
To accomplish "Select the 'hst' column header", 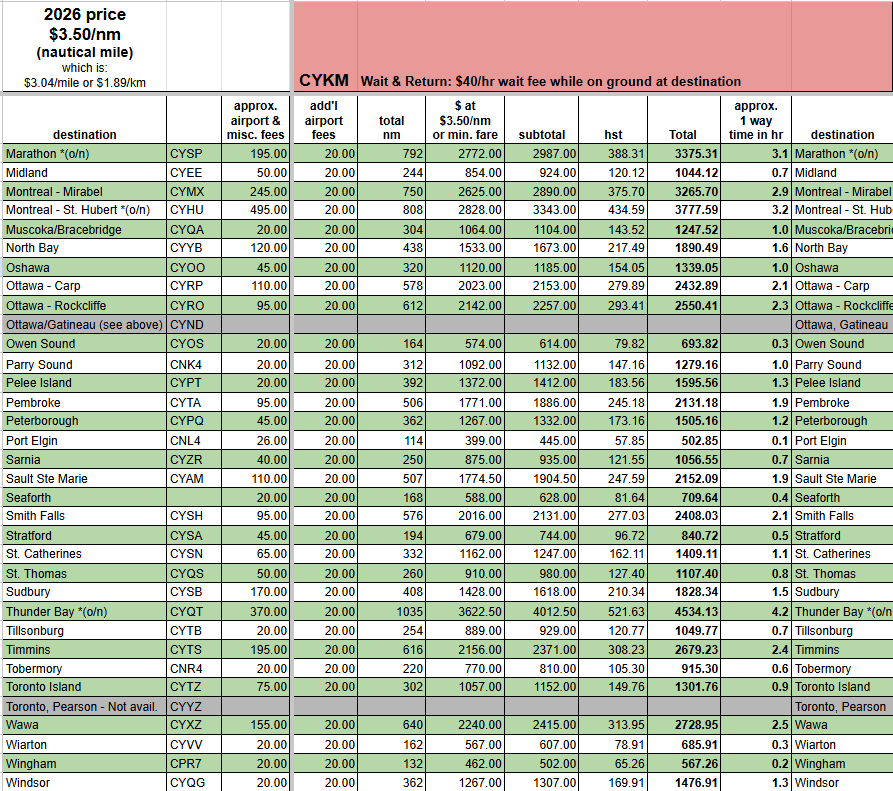I will (x=614, y=134).
